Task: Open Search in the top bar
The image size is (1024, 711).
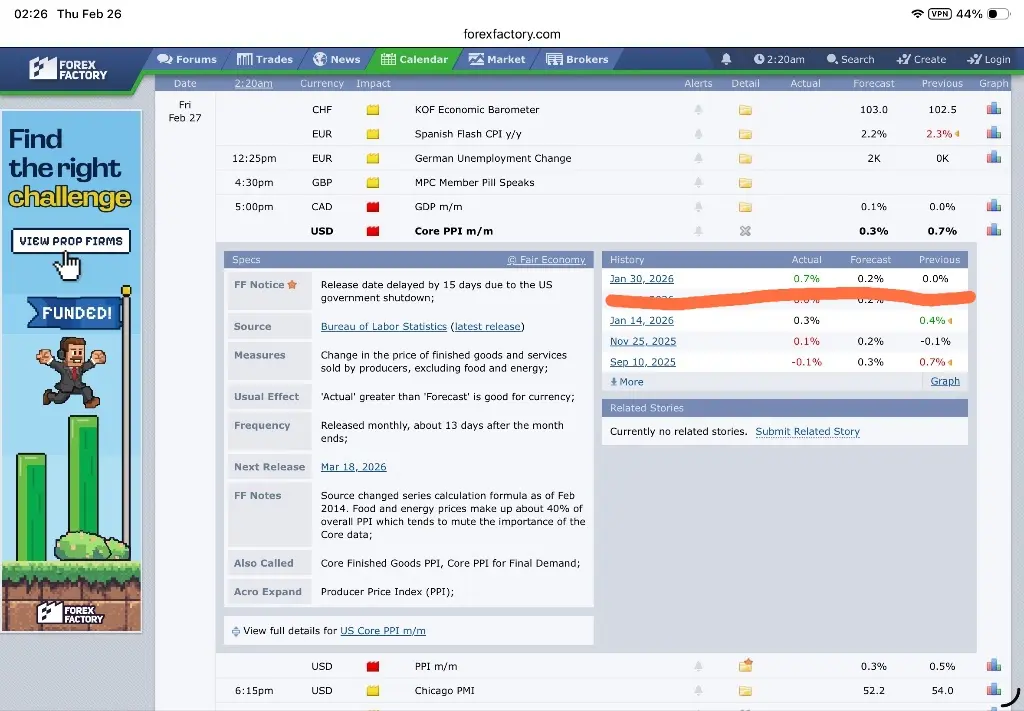Action: point(850,59)
